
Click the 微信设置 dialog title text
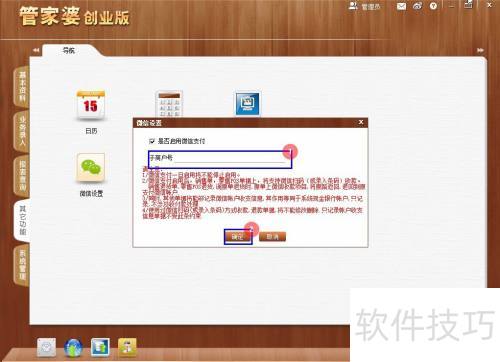pos(149,123)
